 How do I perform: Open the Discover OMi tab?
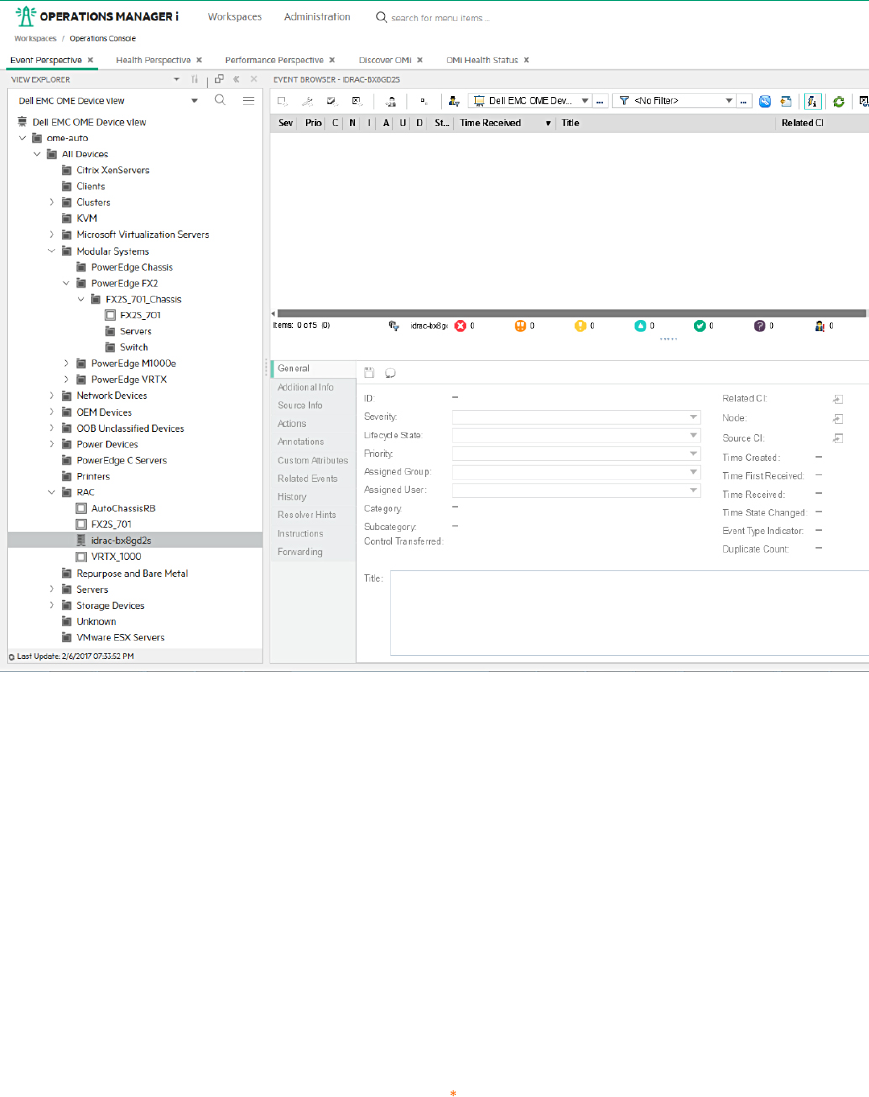pos(385,60)
